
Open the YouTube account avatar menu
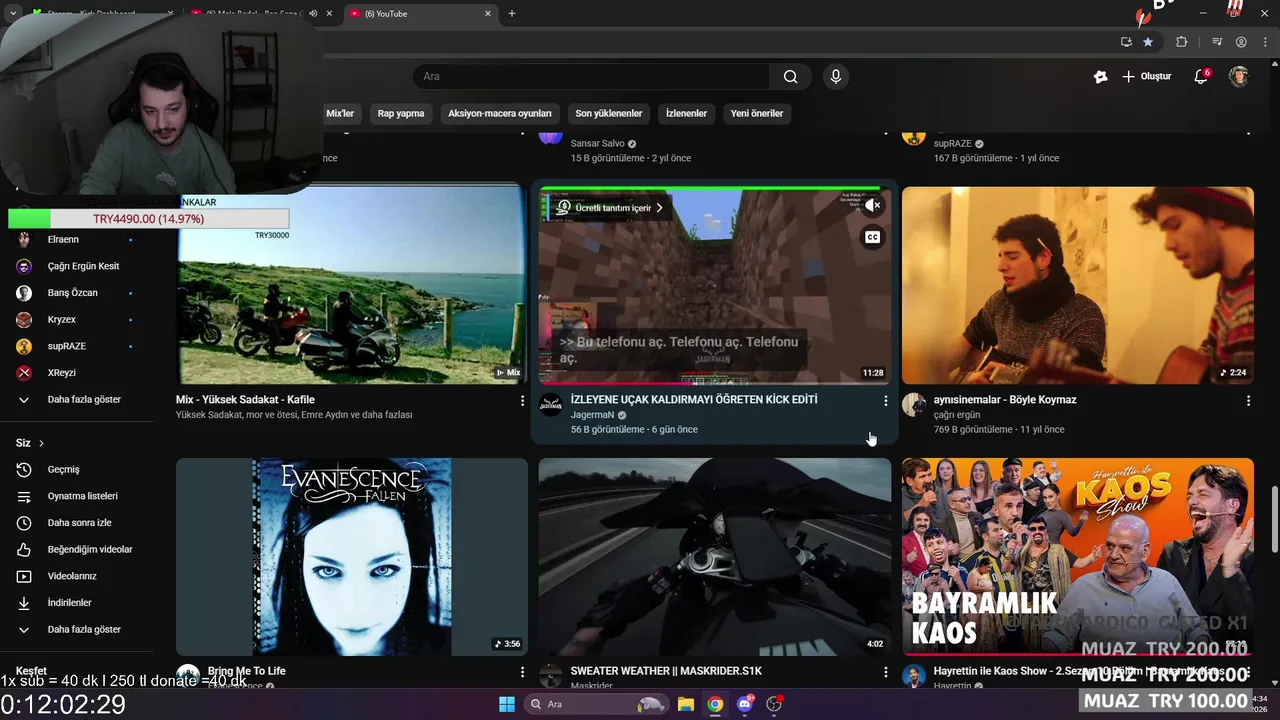(x=1238, y=76)
